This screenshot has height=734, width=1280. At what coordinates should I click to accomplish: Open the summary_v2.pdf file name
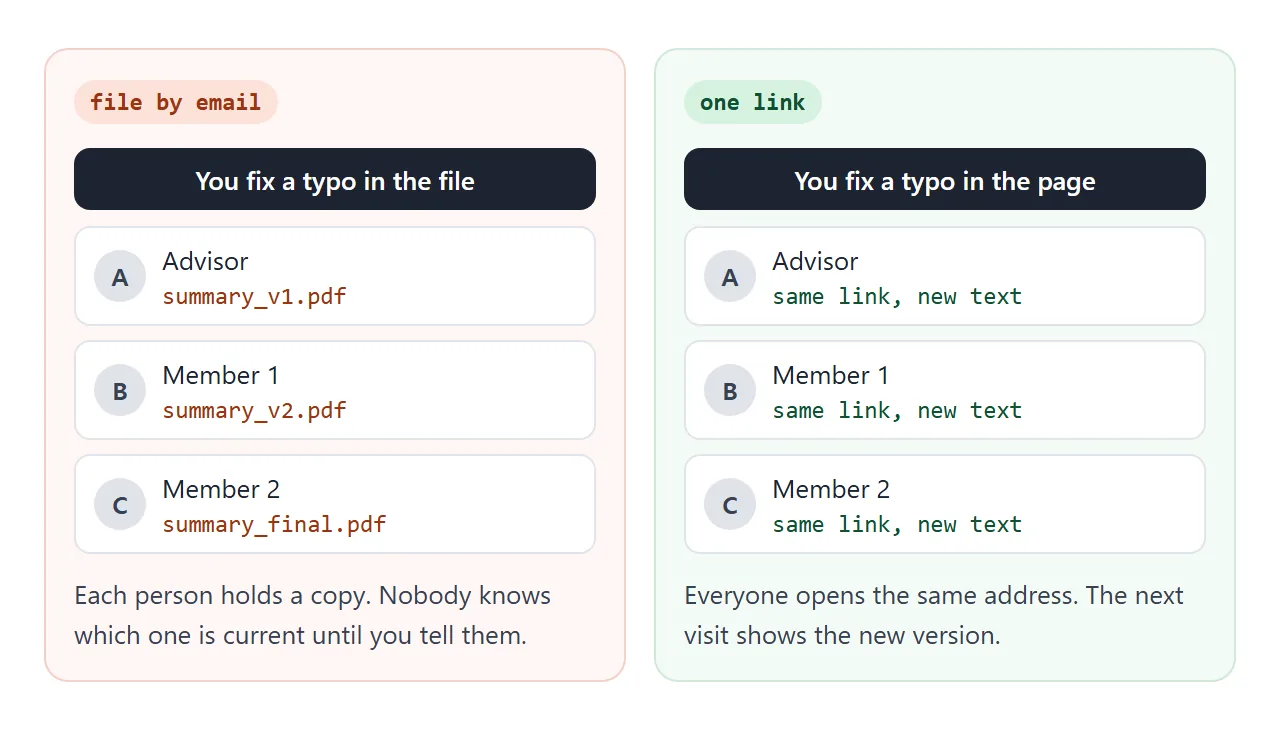(255, 411)
